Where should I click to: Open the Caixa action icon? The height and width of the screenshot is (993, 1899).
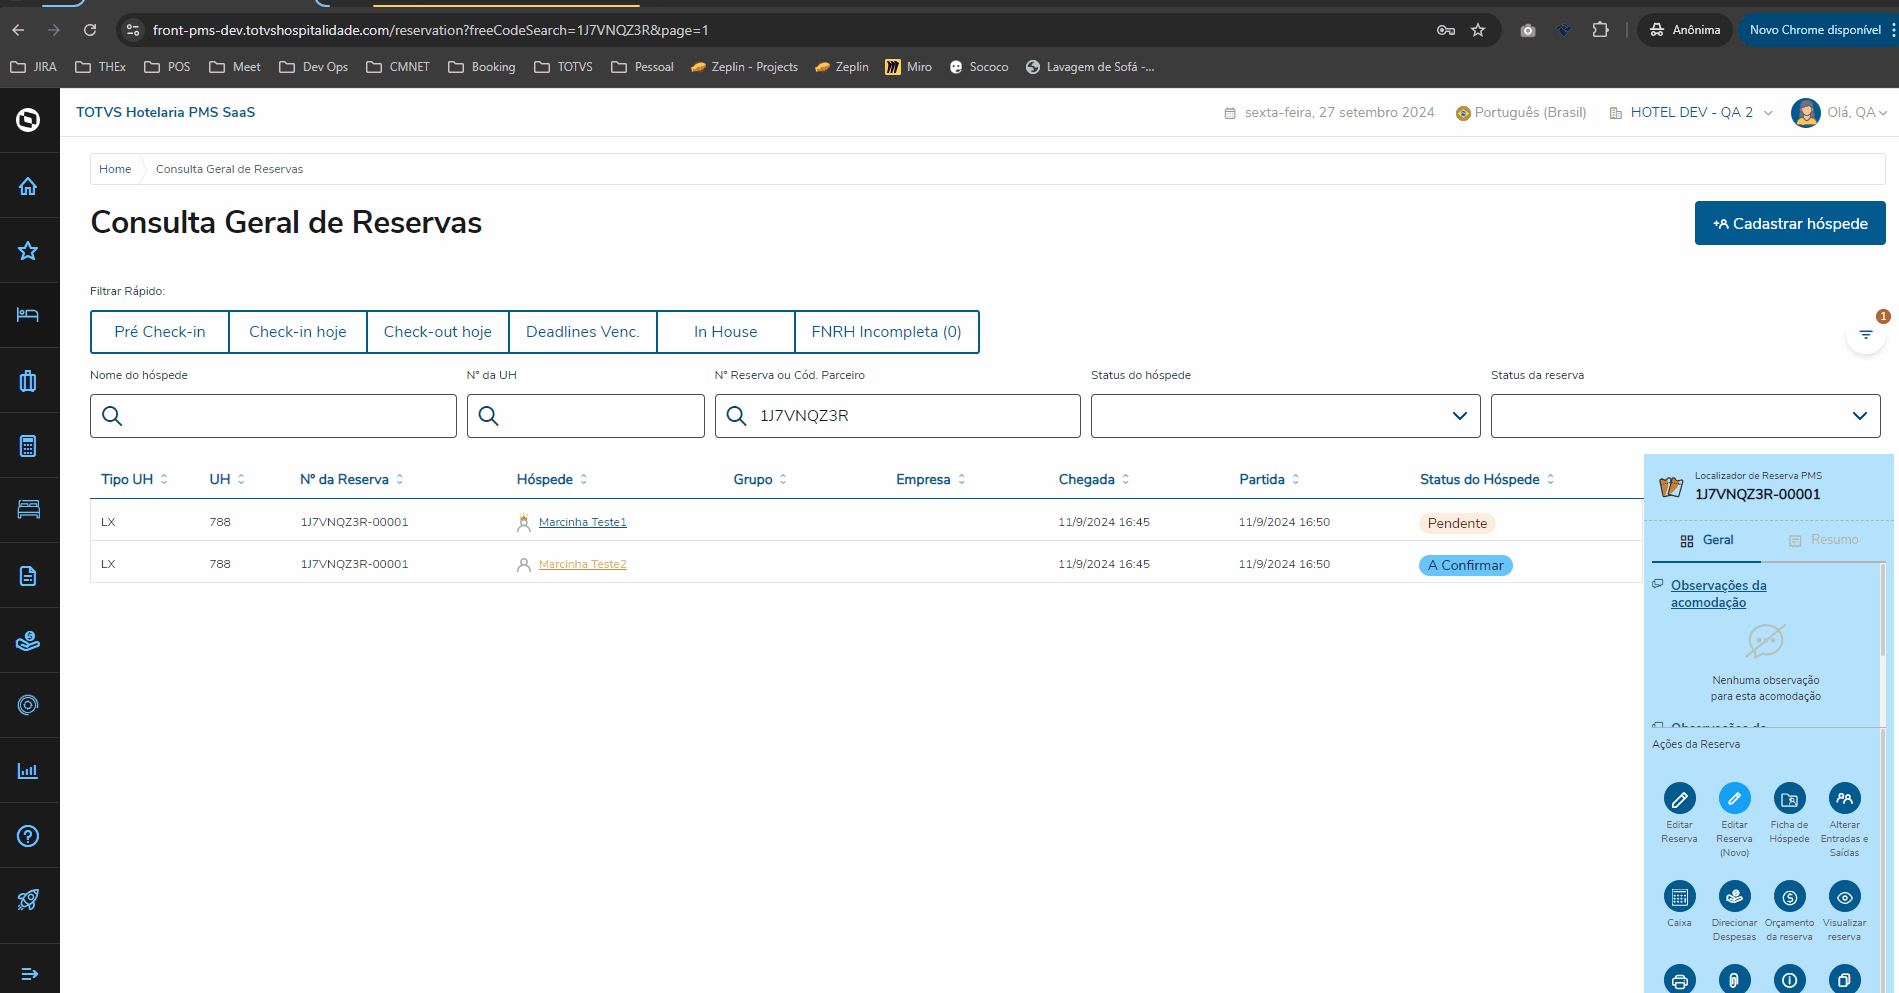[x=1680, y=896]
